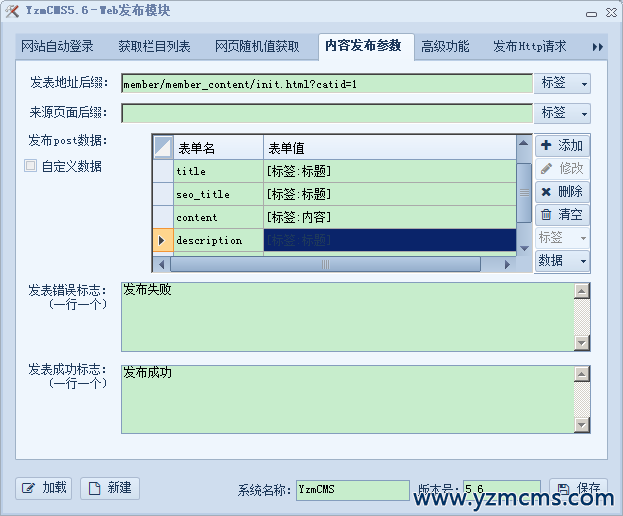Click the table's horizontal scroll right arrow

click(507, 265)
